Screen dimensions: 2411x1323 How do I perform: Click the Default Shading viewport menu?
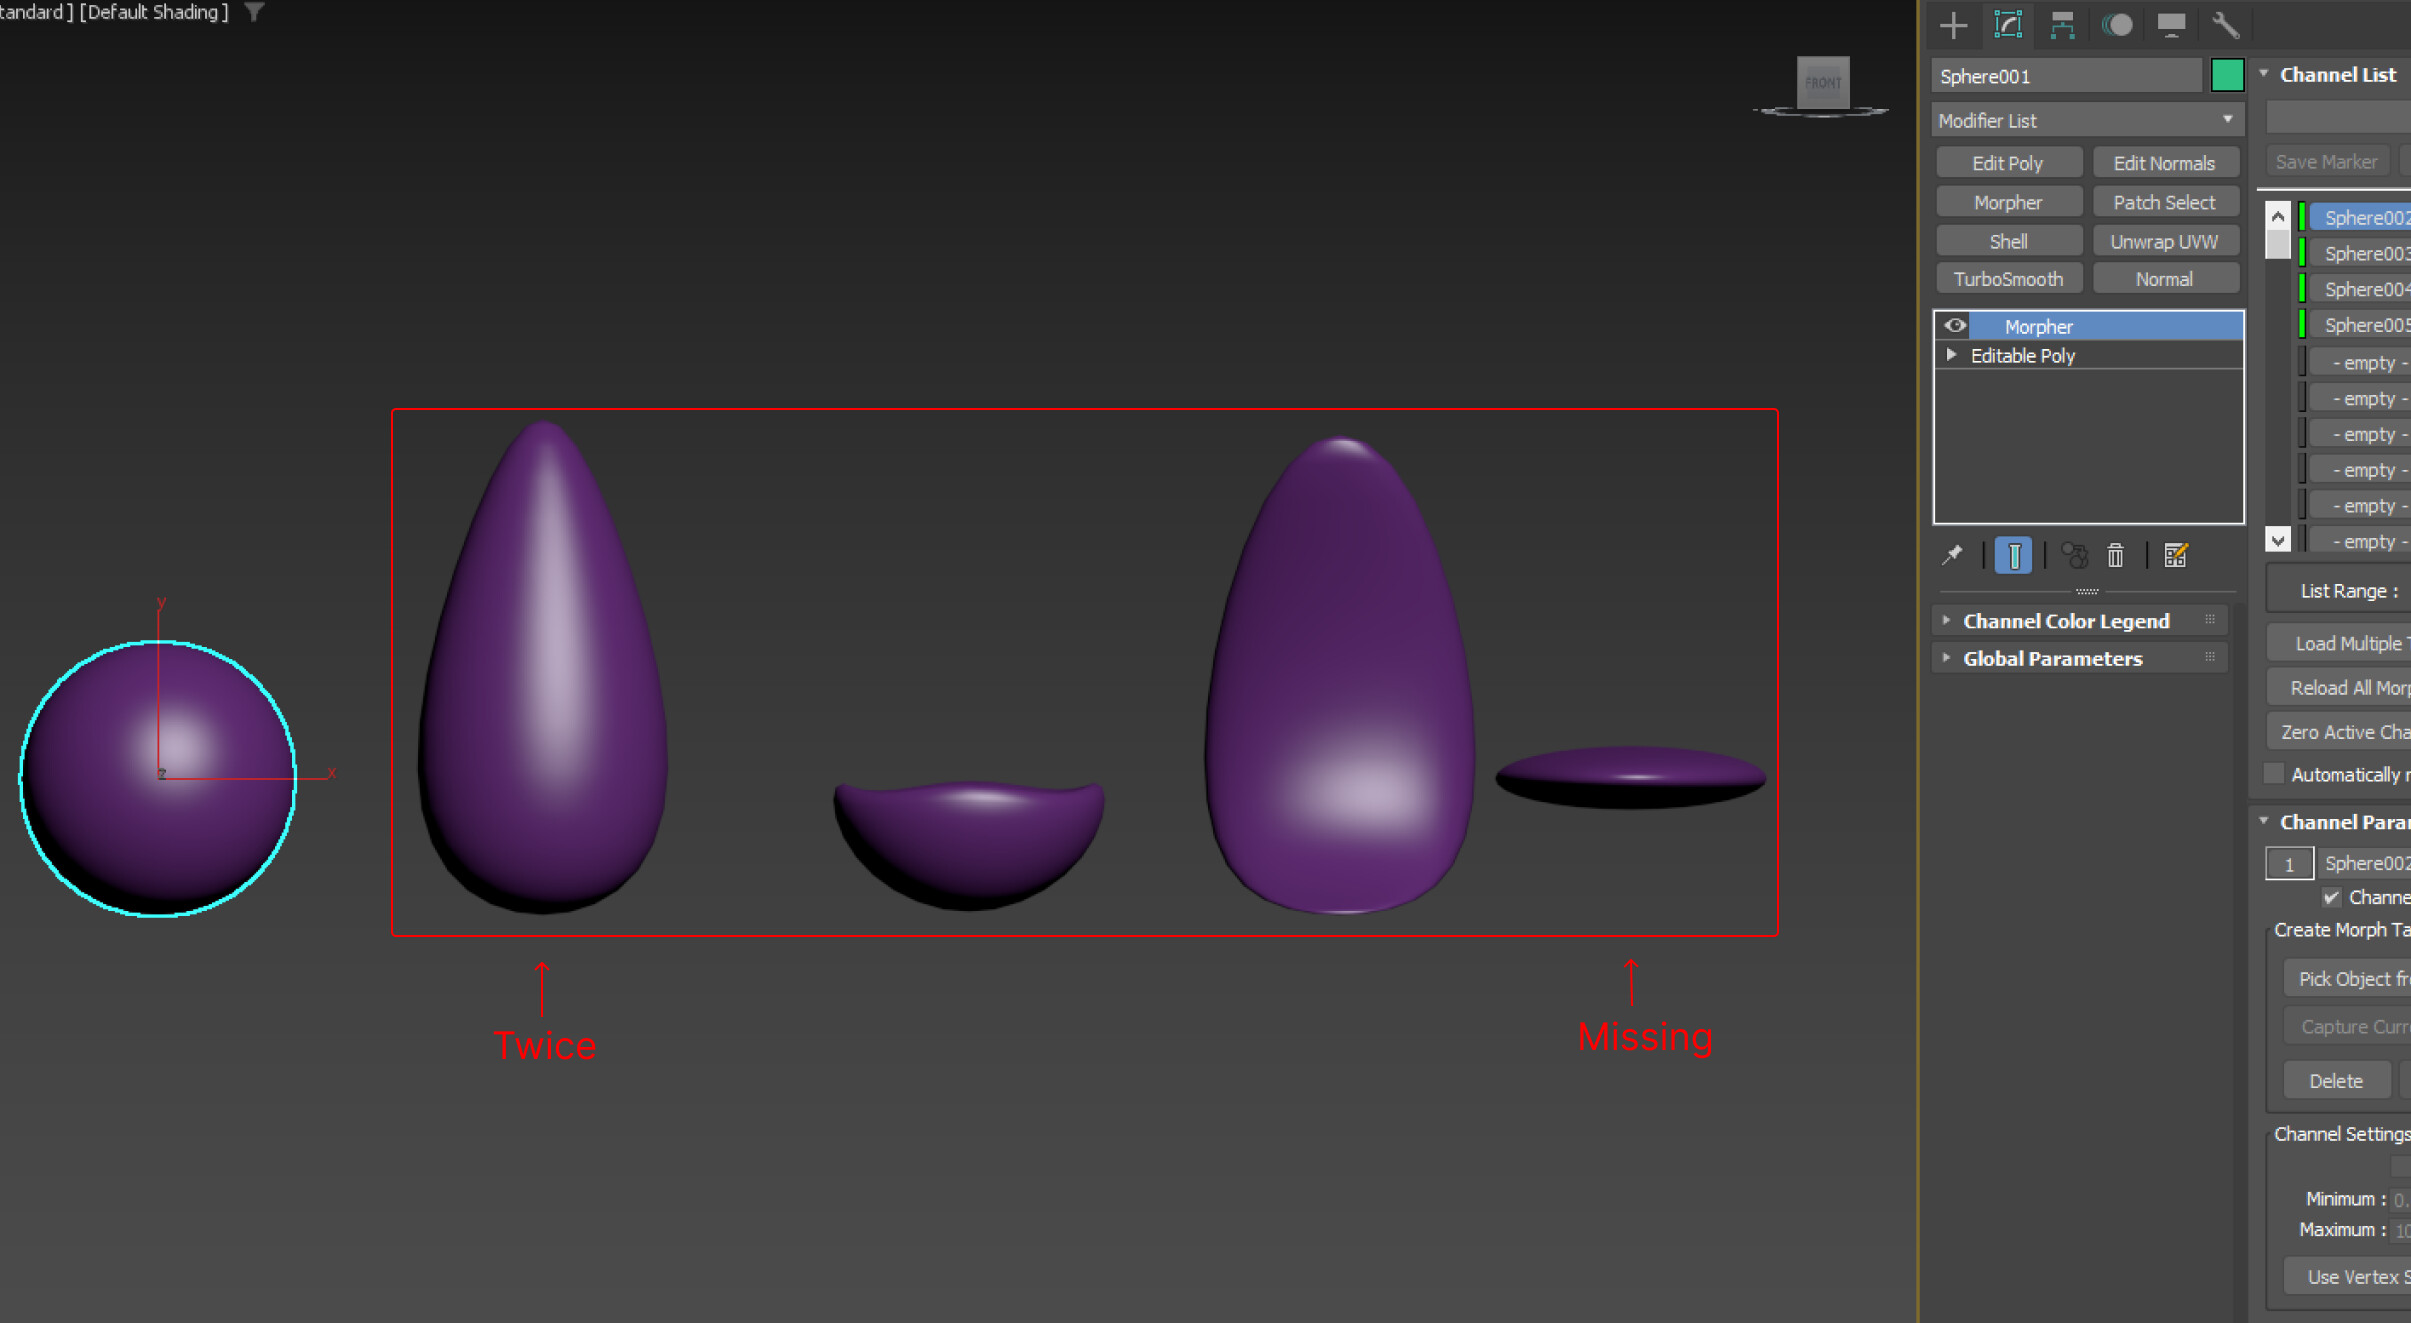(x=155, y=12)
